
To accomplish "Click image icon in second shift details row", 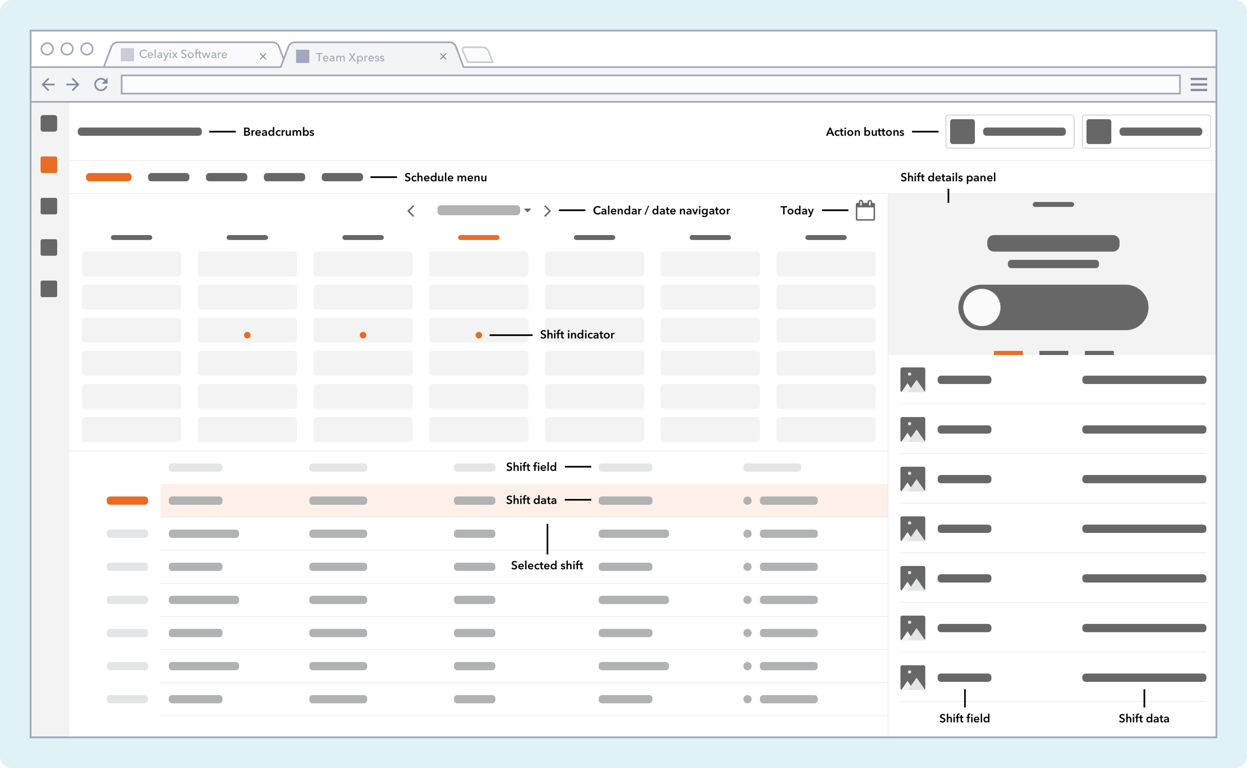I will [913, 429].
